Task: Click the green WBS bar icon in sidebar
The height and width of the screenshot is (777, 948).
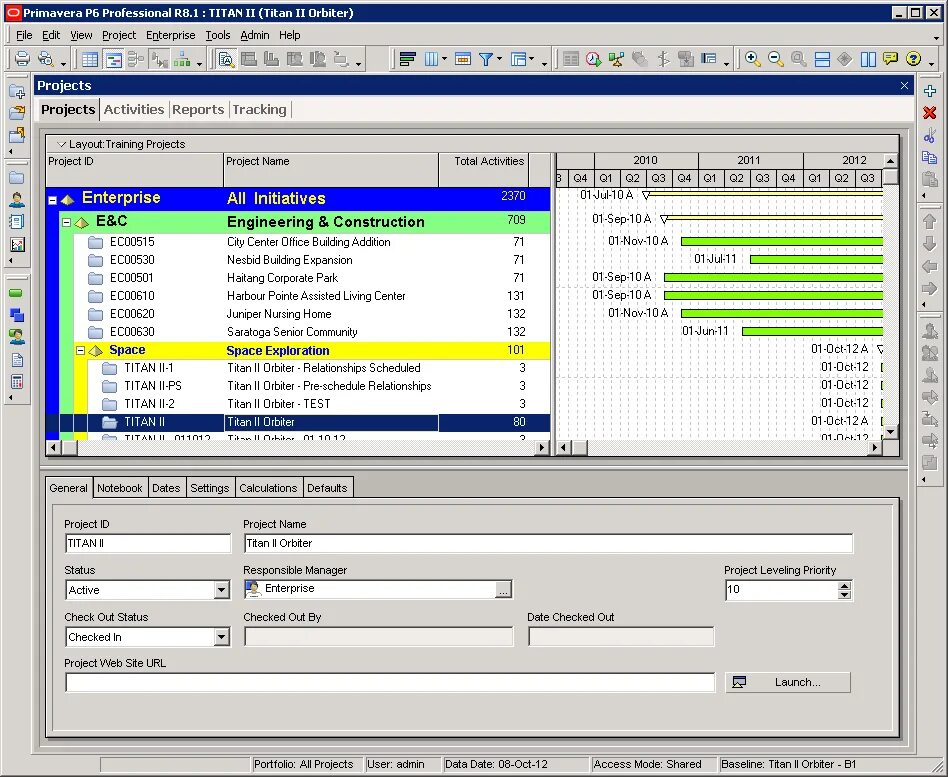Action: [x=17, y=293]
